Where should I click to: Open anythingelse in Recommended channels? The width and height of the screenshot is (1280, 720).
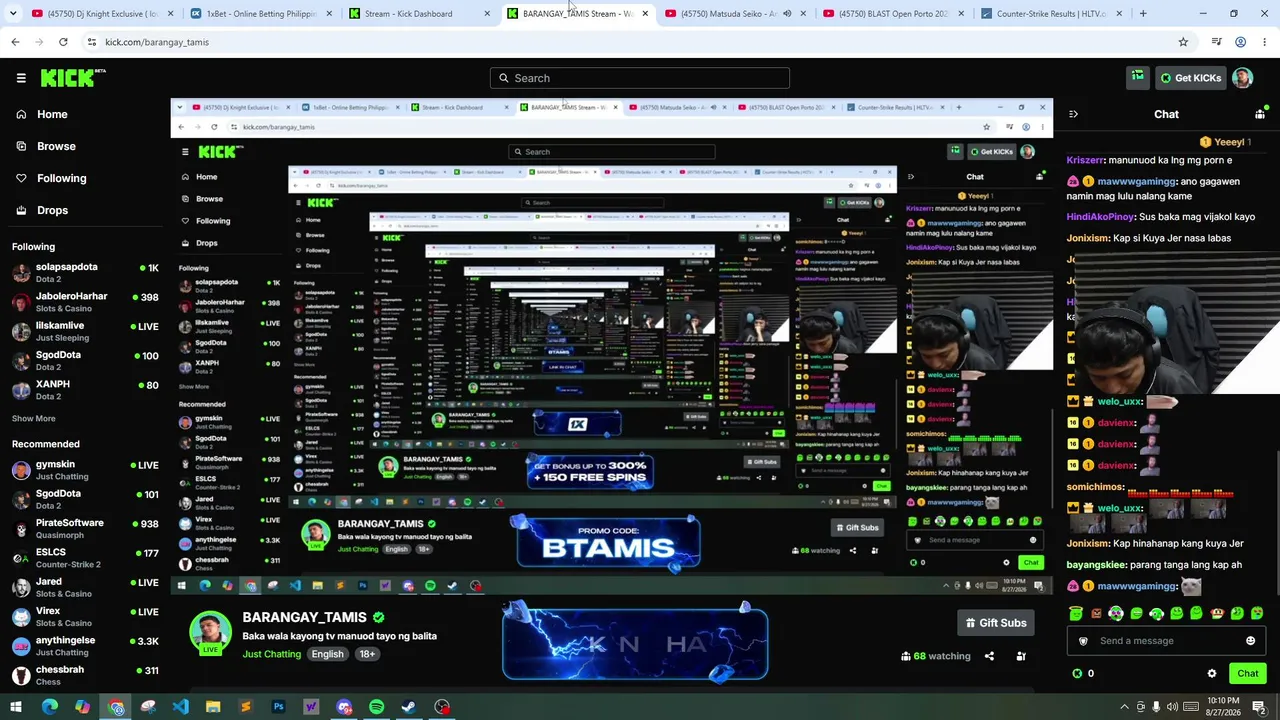pyautogui.click(x=85, y=646)
